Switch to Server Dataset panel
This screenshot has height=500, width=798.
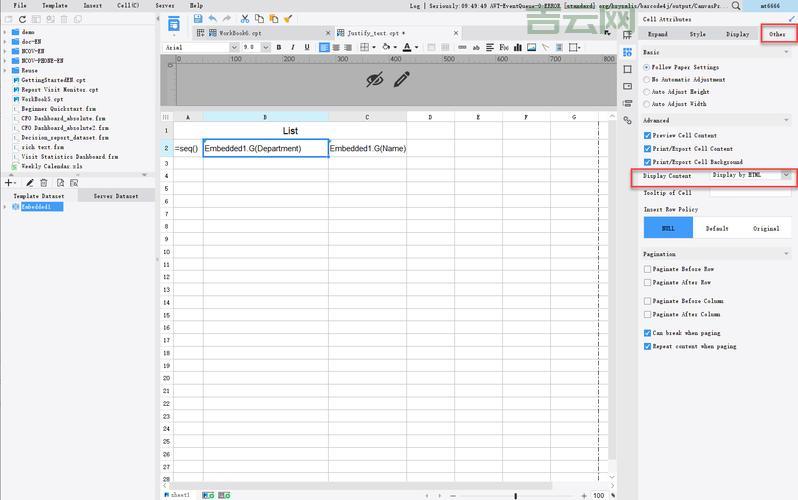click(116, 196)
